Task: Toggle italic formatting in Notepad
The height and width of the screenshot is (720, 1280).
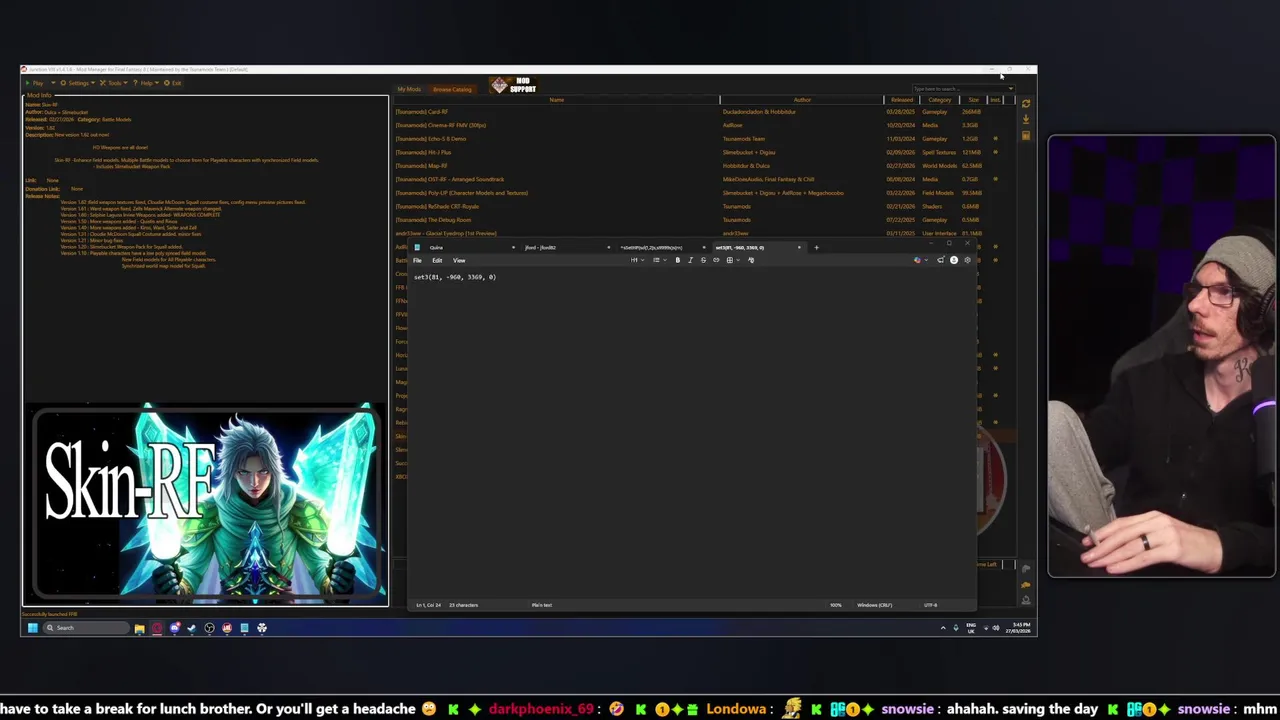Action: click(x=690, y=260)
